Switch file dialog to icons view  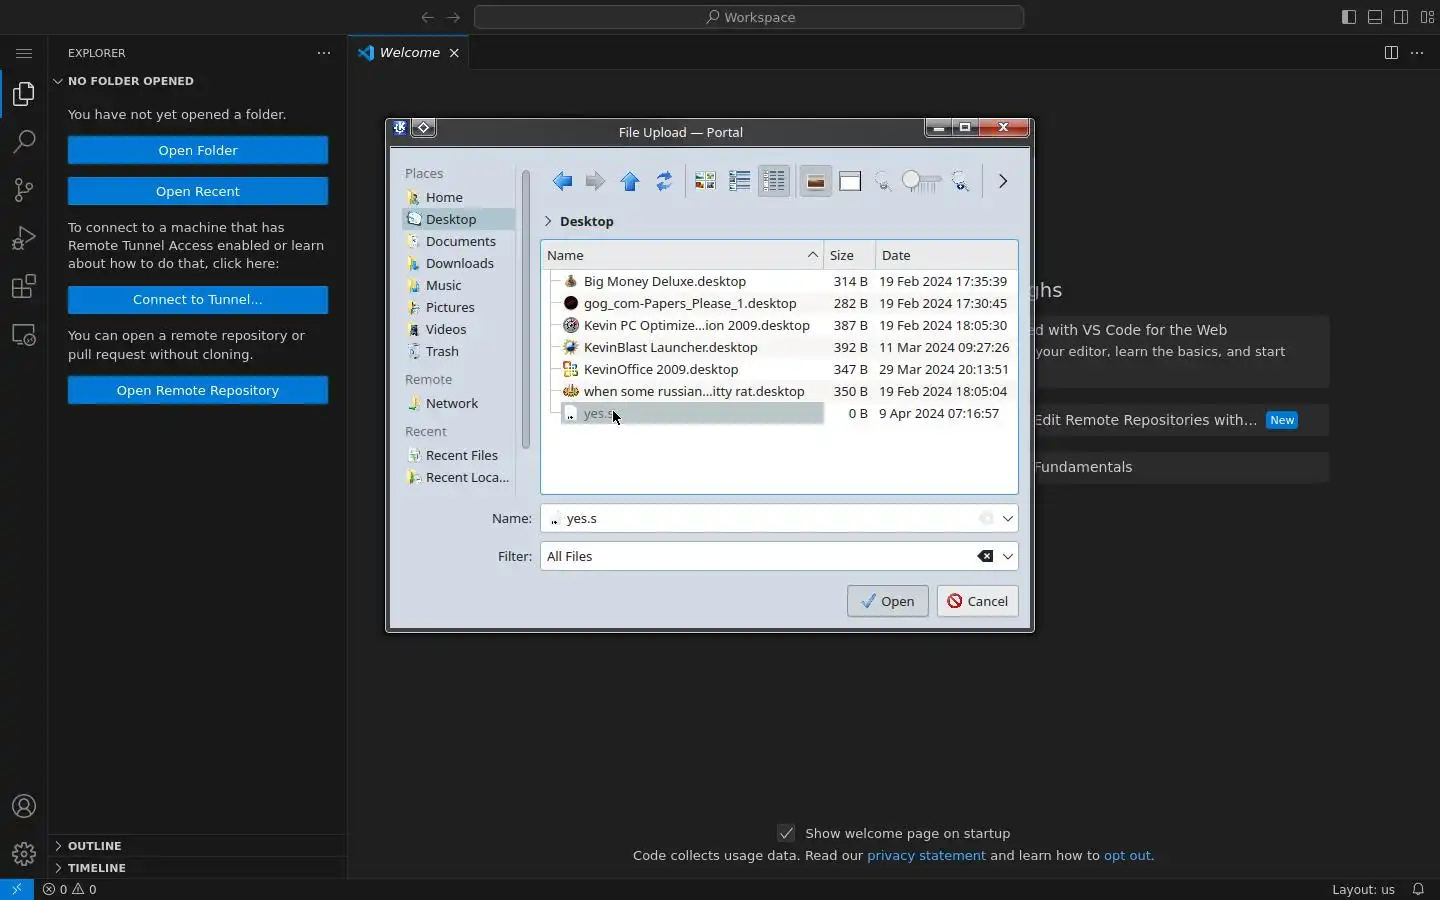[x=705, y=181]
